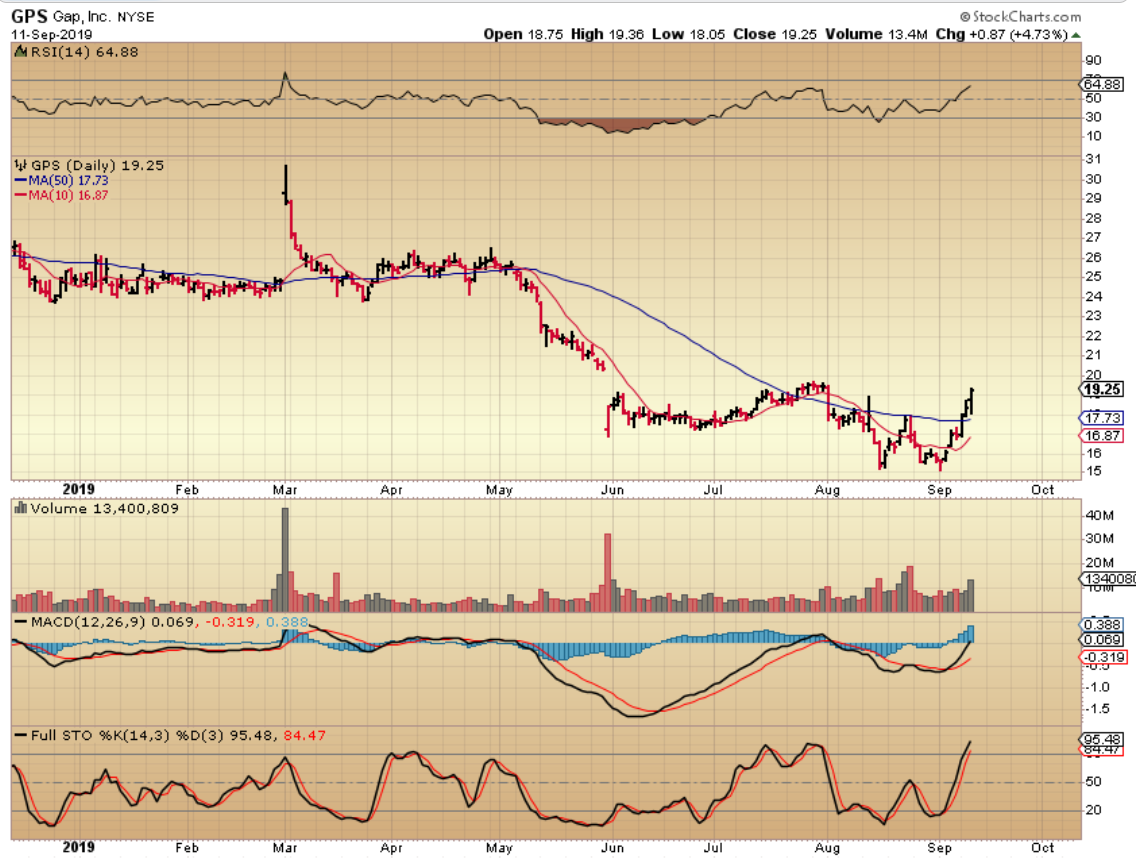Click the 19.25 price axis tag

click(x=1101, y=390)
